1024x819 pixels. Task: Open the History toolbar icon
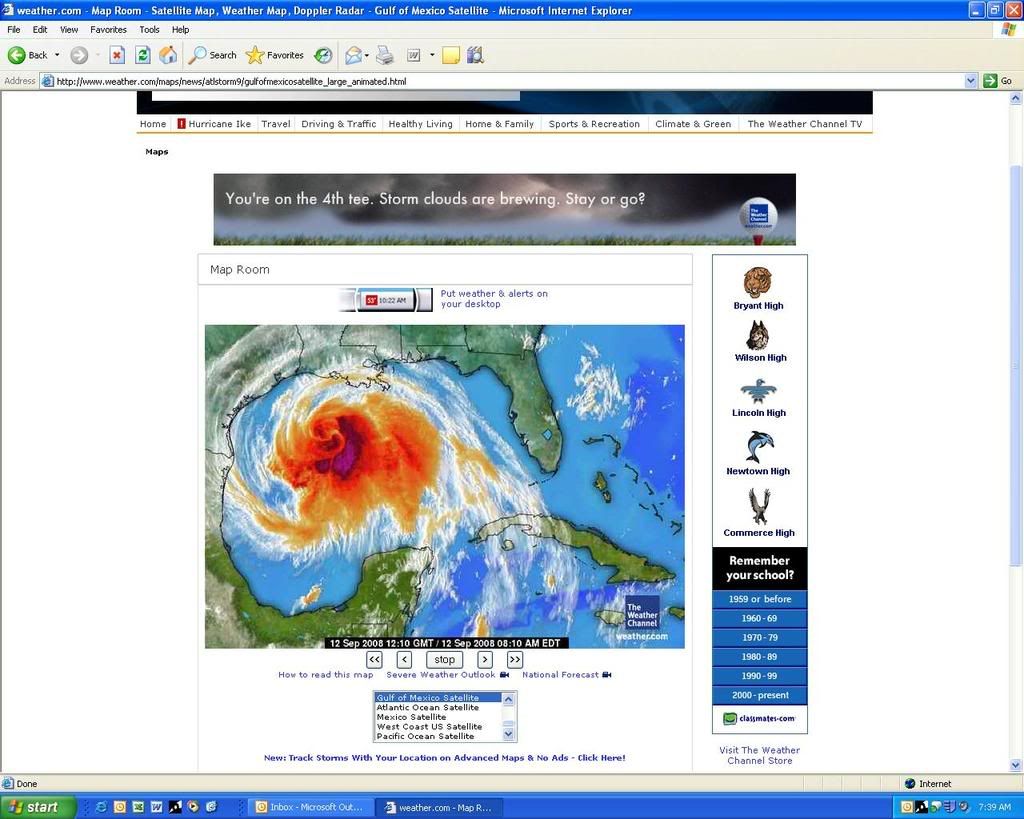pos(323,55)
